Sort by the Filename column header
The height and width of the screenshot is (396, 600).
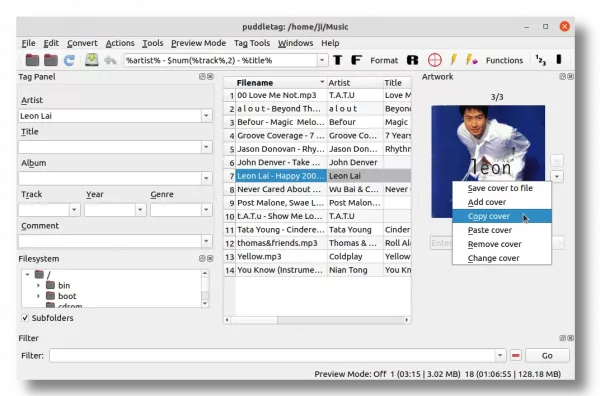click(280, 83)
